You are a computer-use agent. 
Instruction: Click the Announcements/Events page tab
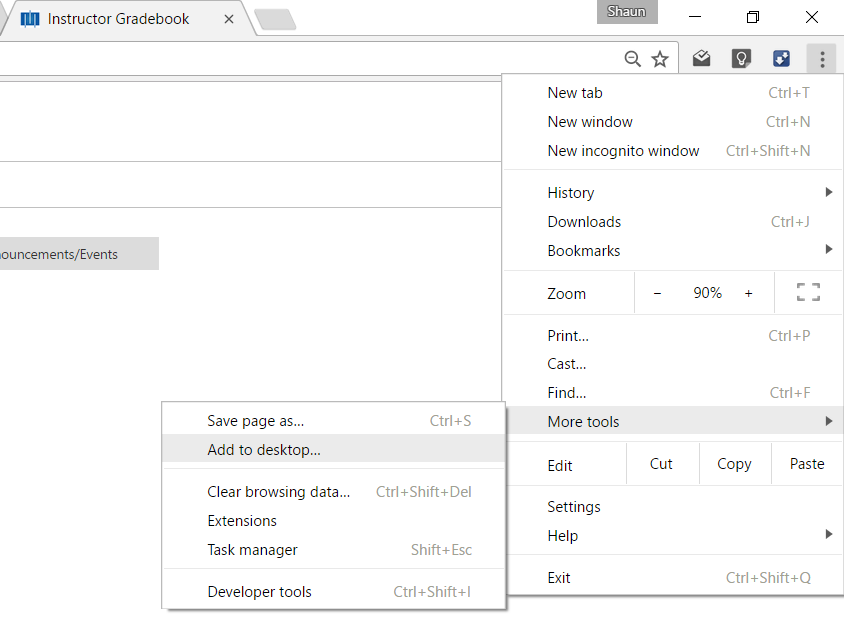point(79,254)
